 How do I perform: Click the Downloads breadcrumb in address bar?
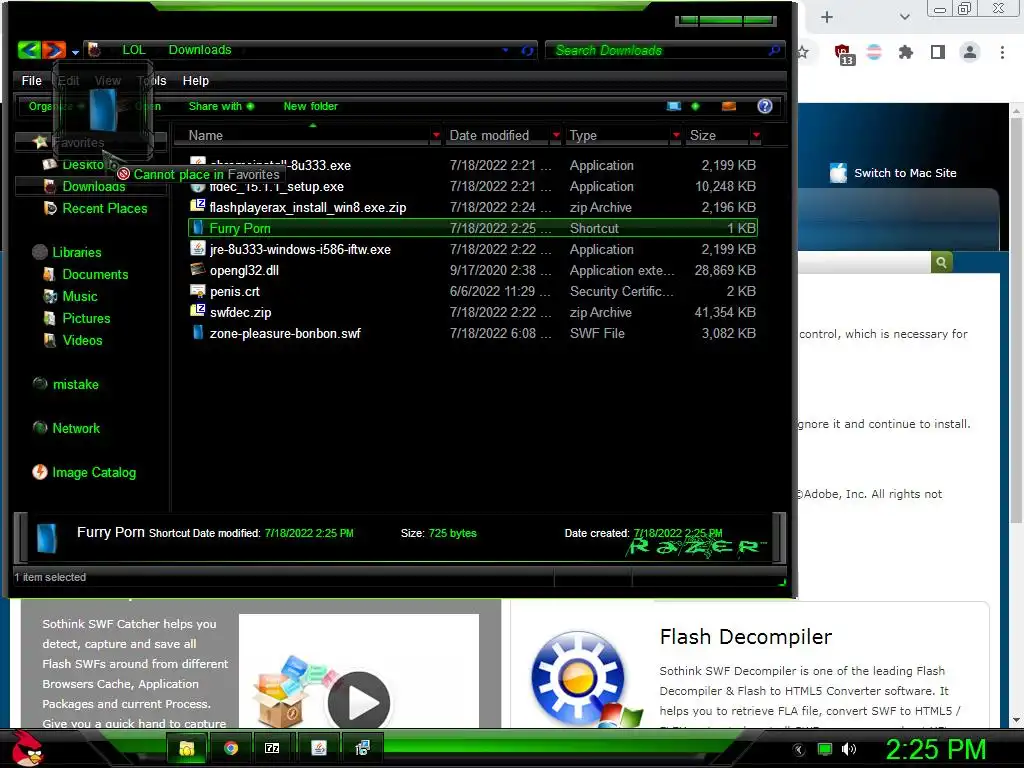point(200,50)
